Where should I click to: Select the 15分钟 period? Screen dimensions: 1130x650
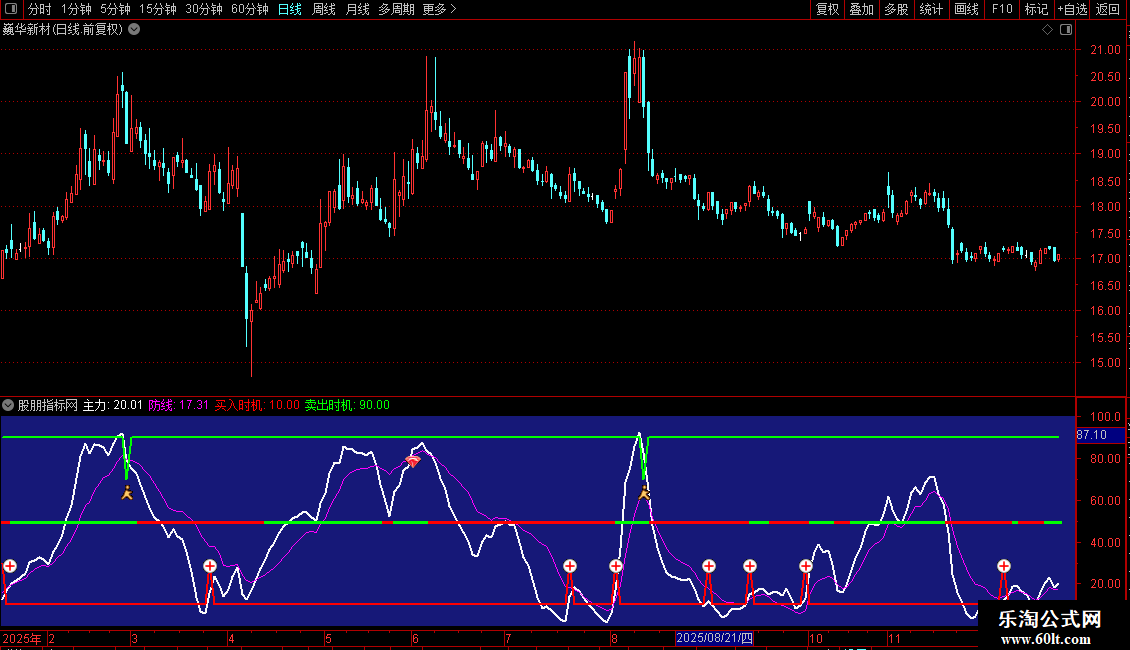pyautogui.click(x=157, y=9)
